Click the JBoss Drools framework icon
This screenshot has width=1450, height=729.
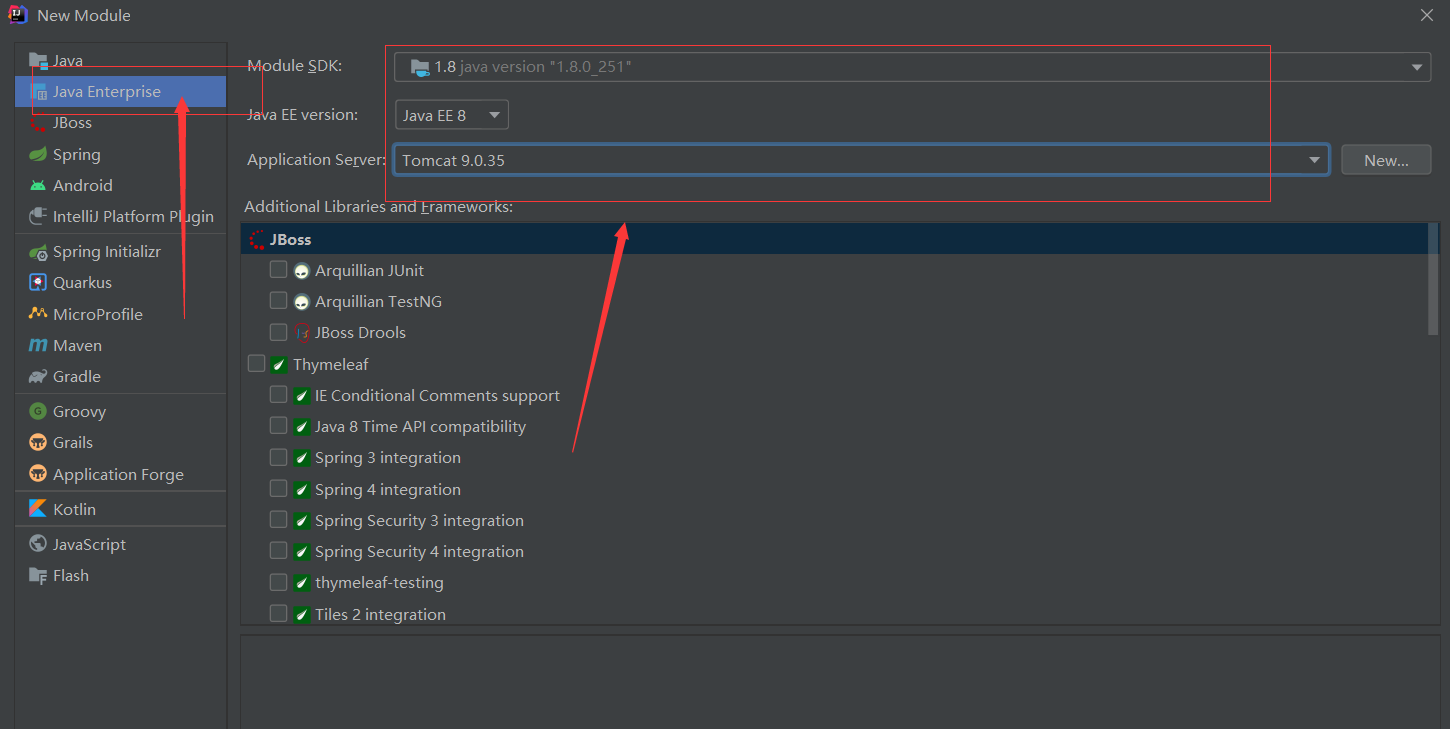(302, 333)
